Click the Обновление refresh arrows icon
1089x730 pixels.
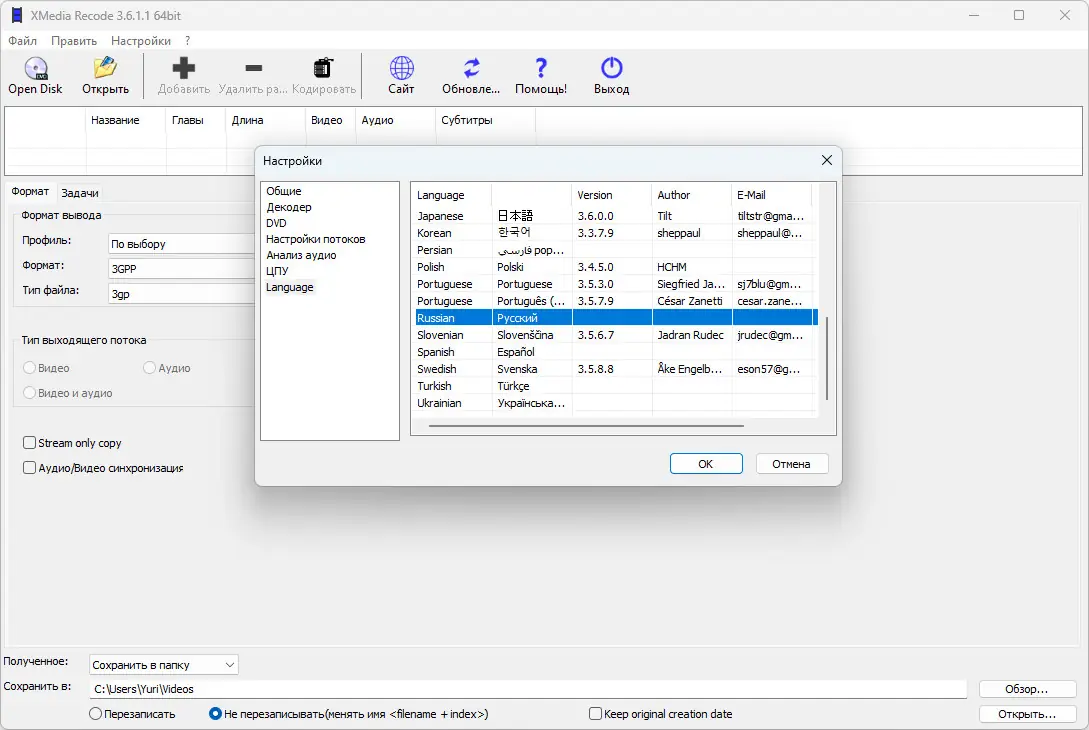click(472, 68)
